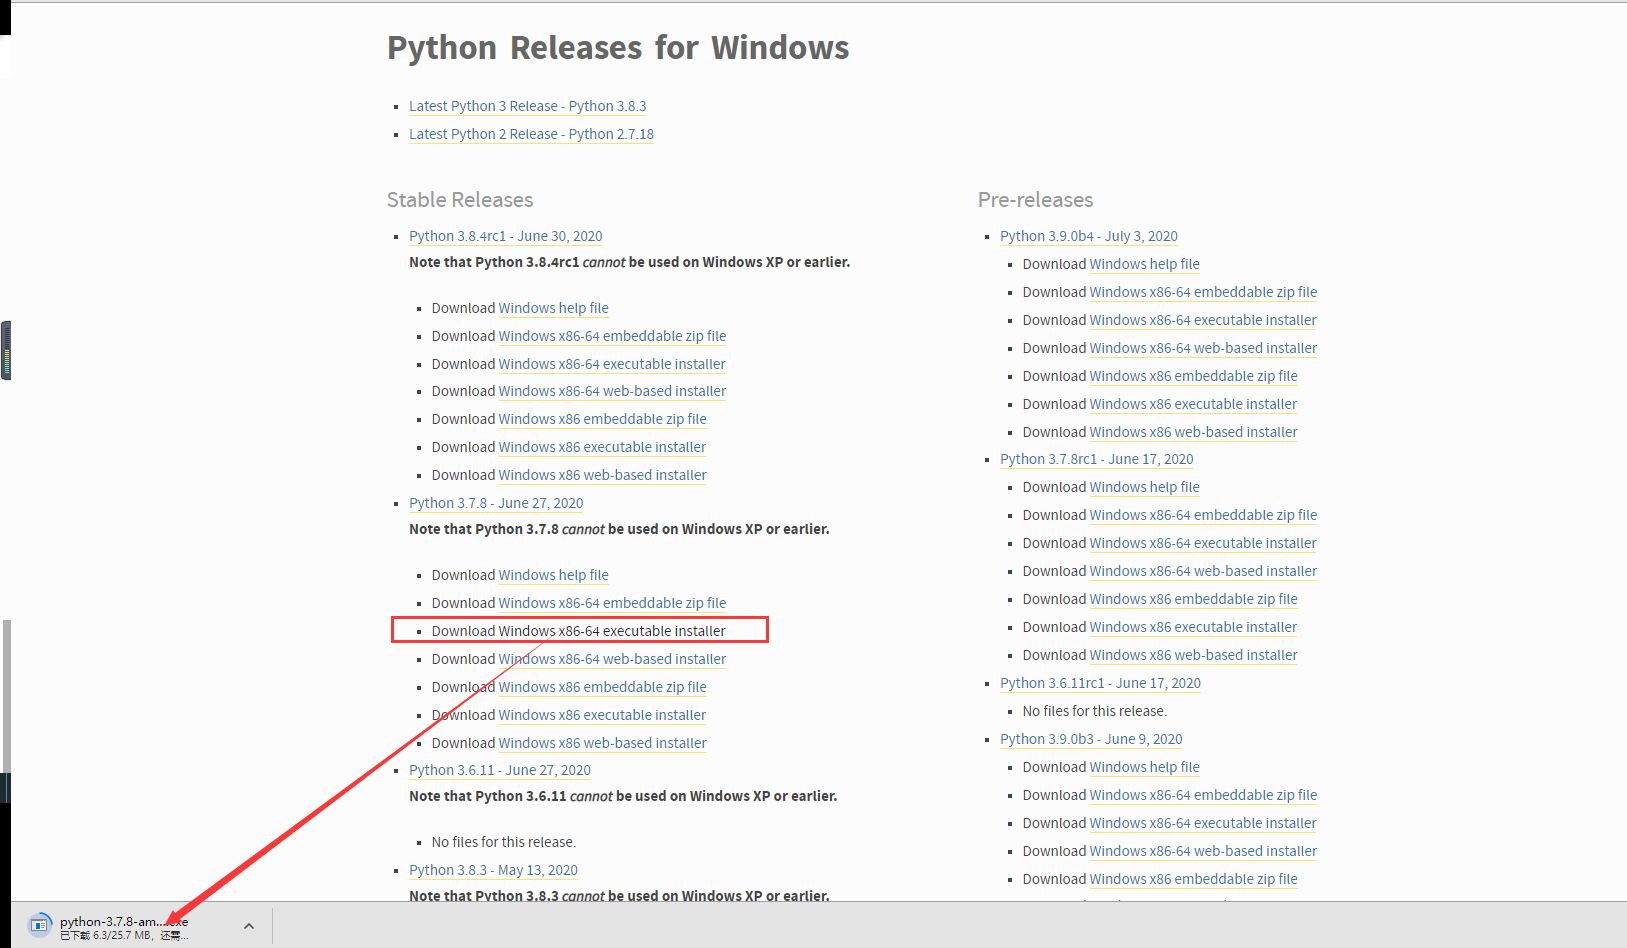Click the python-3.7.8 download file icon
1627x948 pixels.
pyautogui.click(x=40, y=925)
